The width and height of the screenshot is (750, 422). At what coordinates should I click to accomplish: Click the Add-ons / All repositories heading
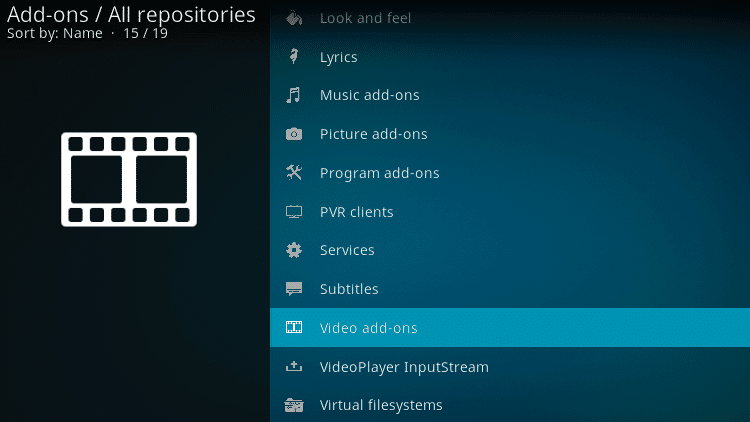(131, 14)
